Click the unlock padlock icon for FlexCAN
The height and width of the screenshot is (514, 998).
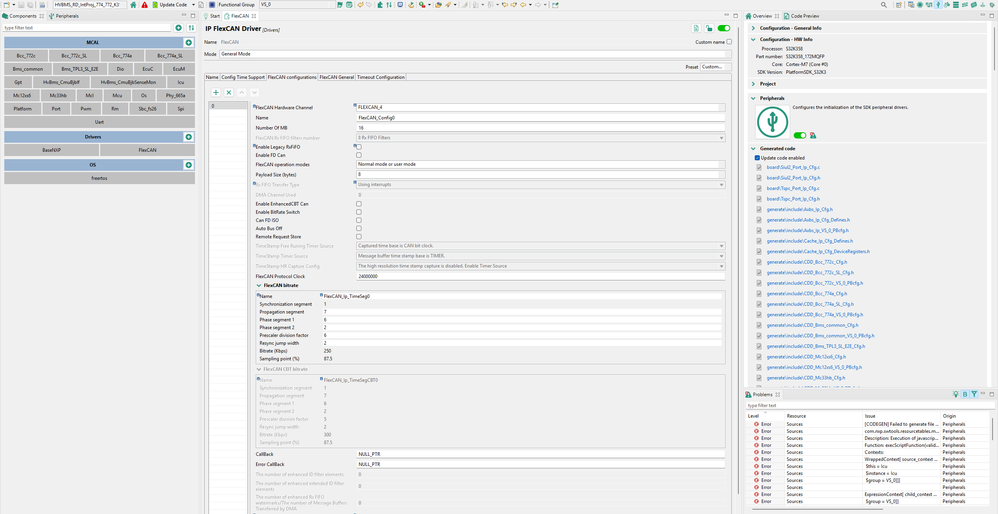(708, 29)
